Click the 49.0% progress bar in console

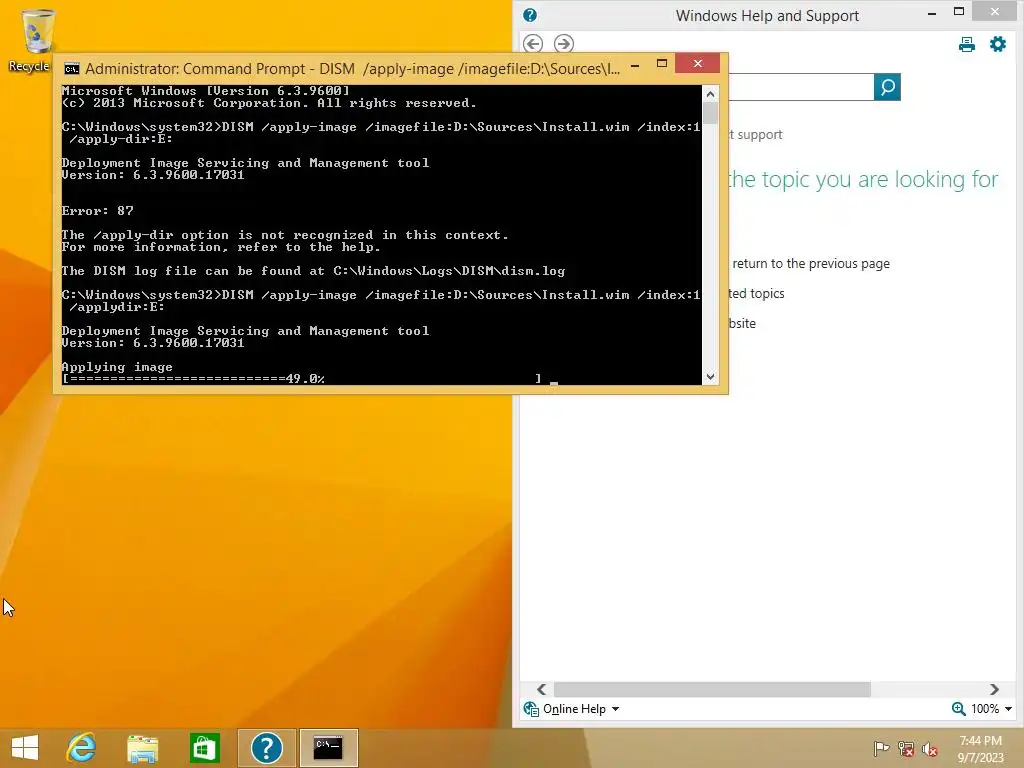pos(302,379)
